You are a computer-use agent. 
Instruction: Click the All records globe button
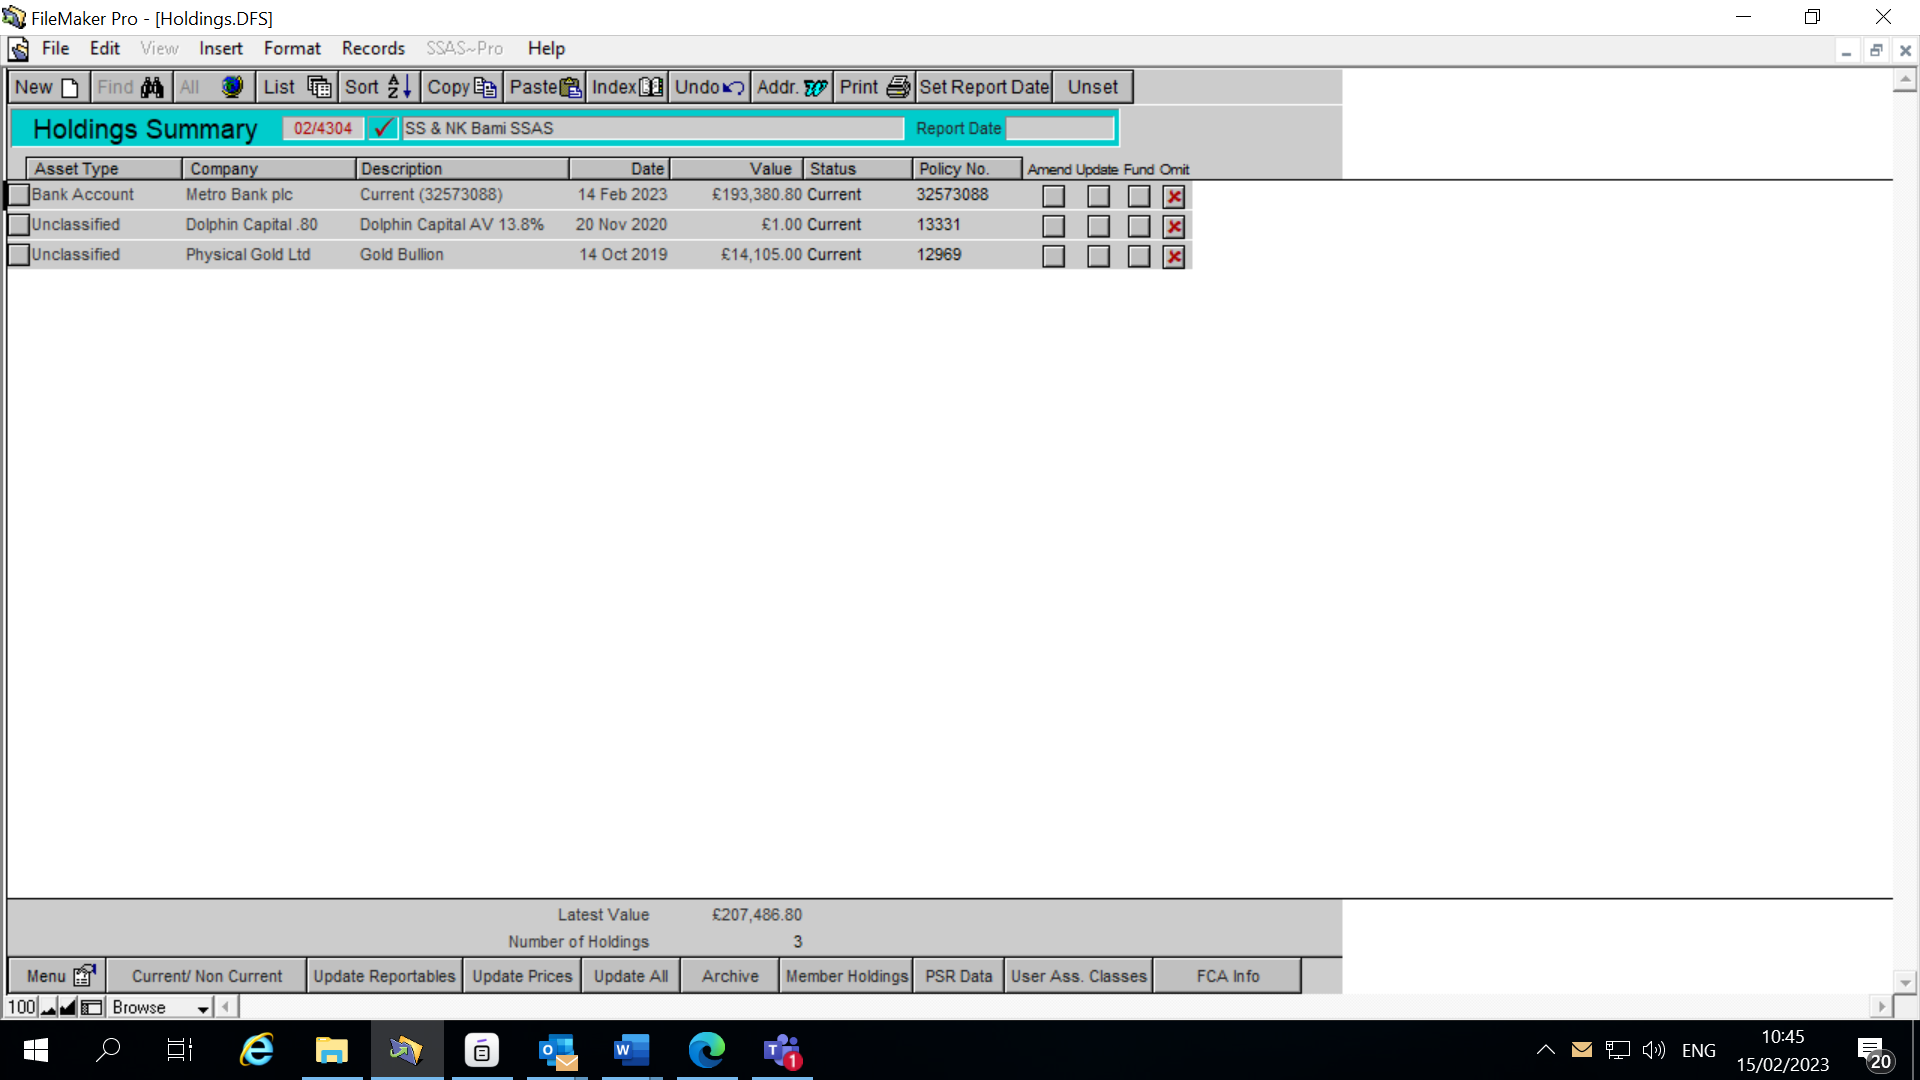coord(213,87)
